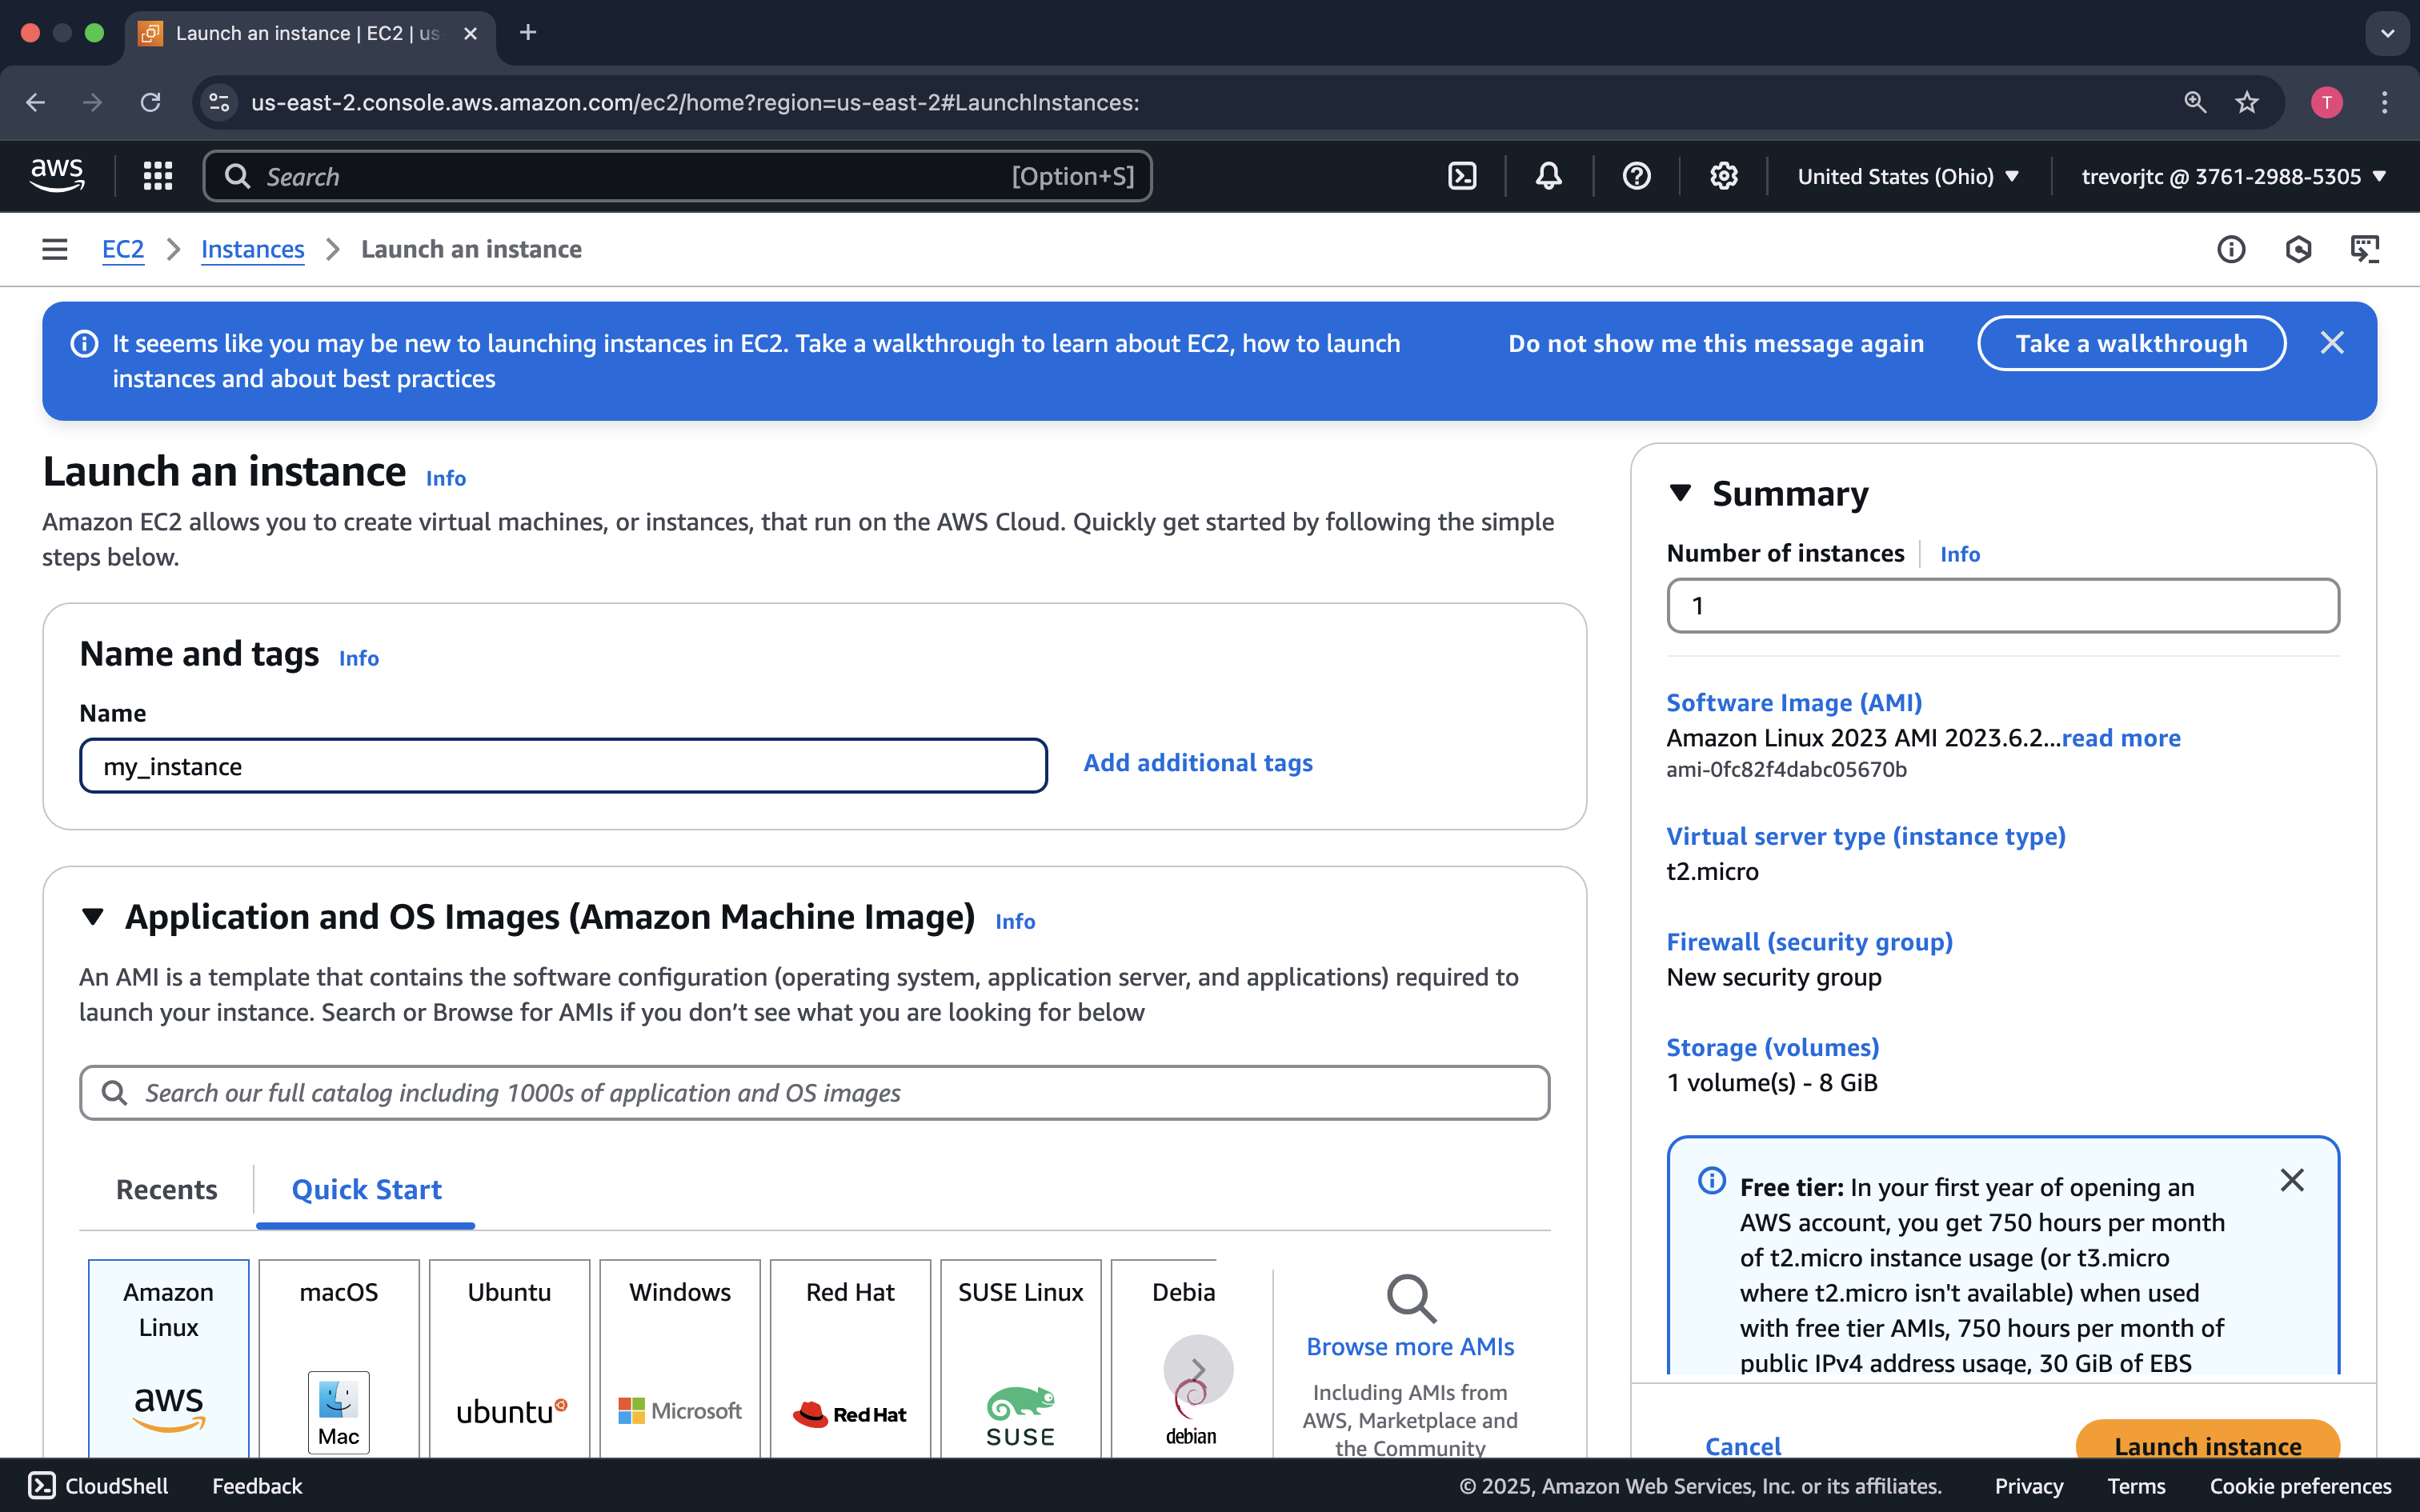Viewport: 2420px width, 1512px height.
Task: Open the AWS services grid menu
Action: click(157, 176)
